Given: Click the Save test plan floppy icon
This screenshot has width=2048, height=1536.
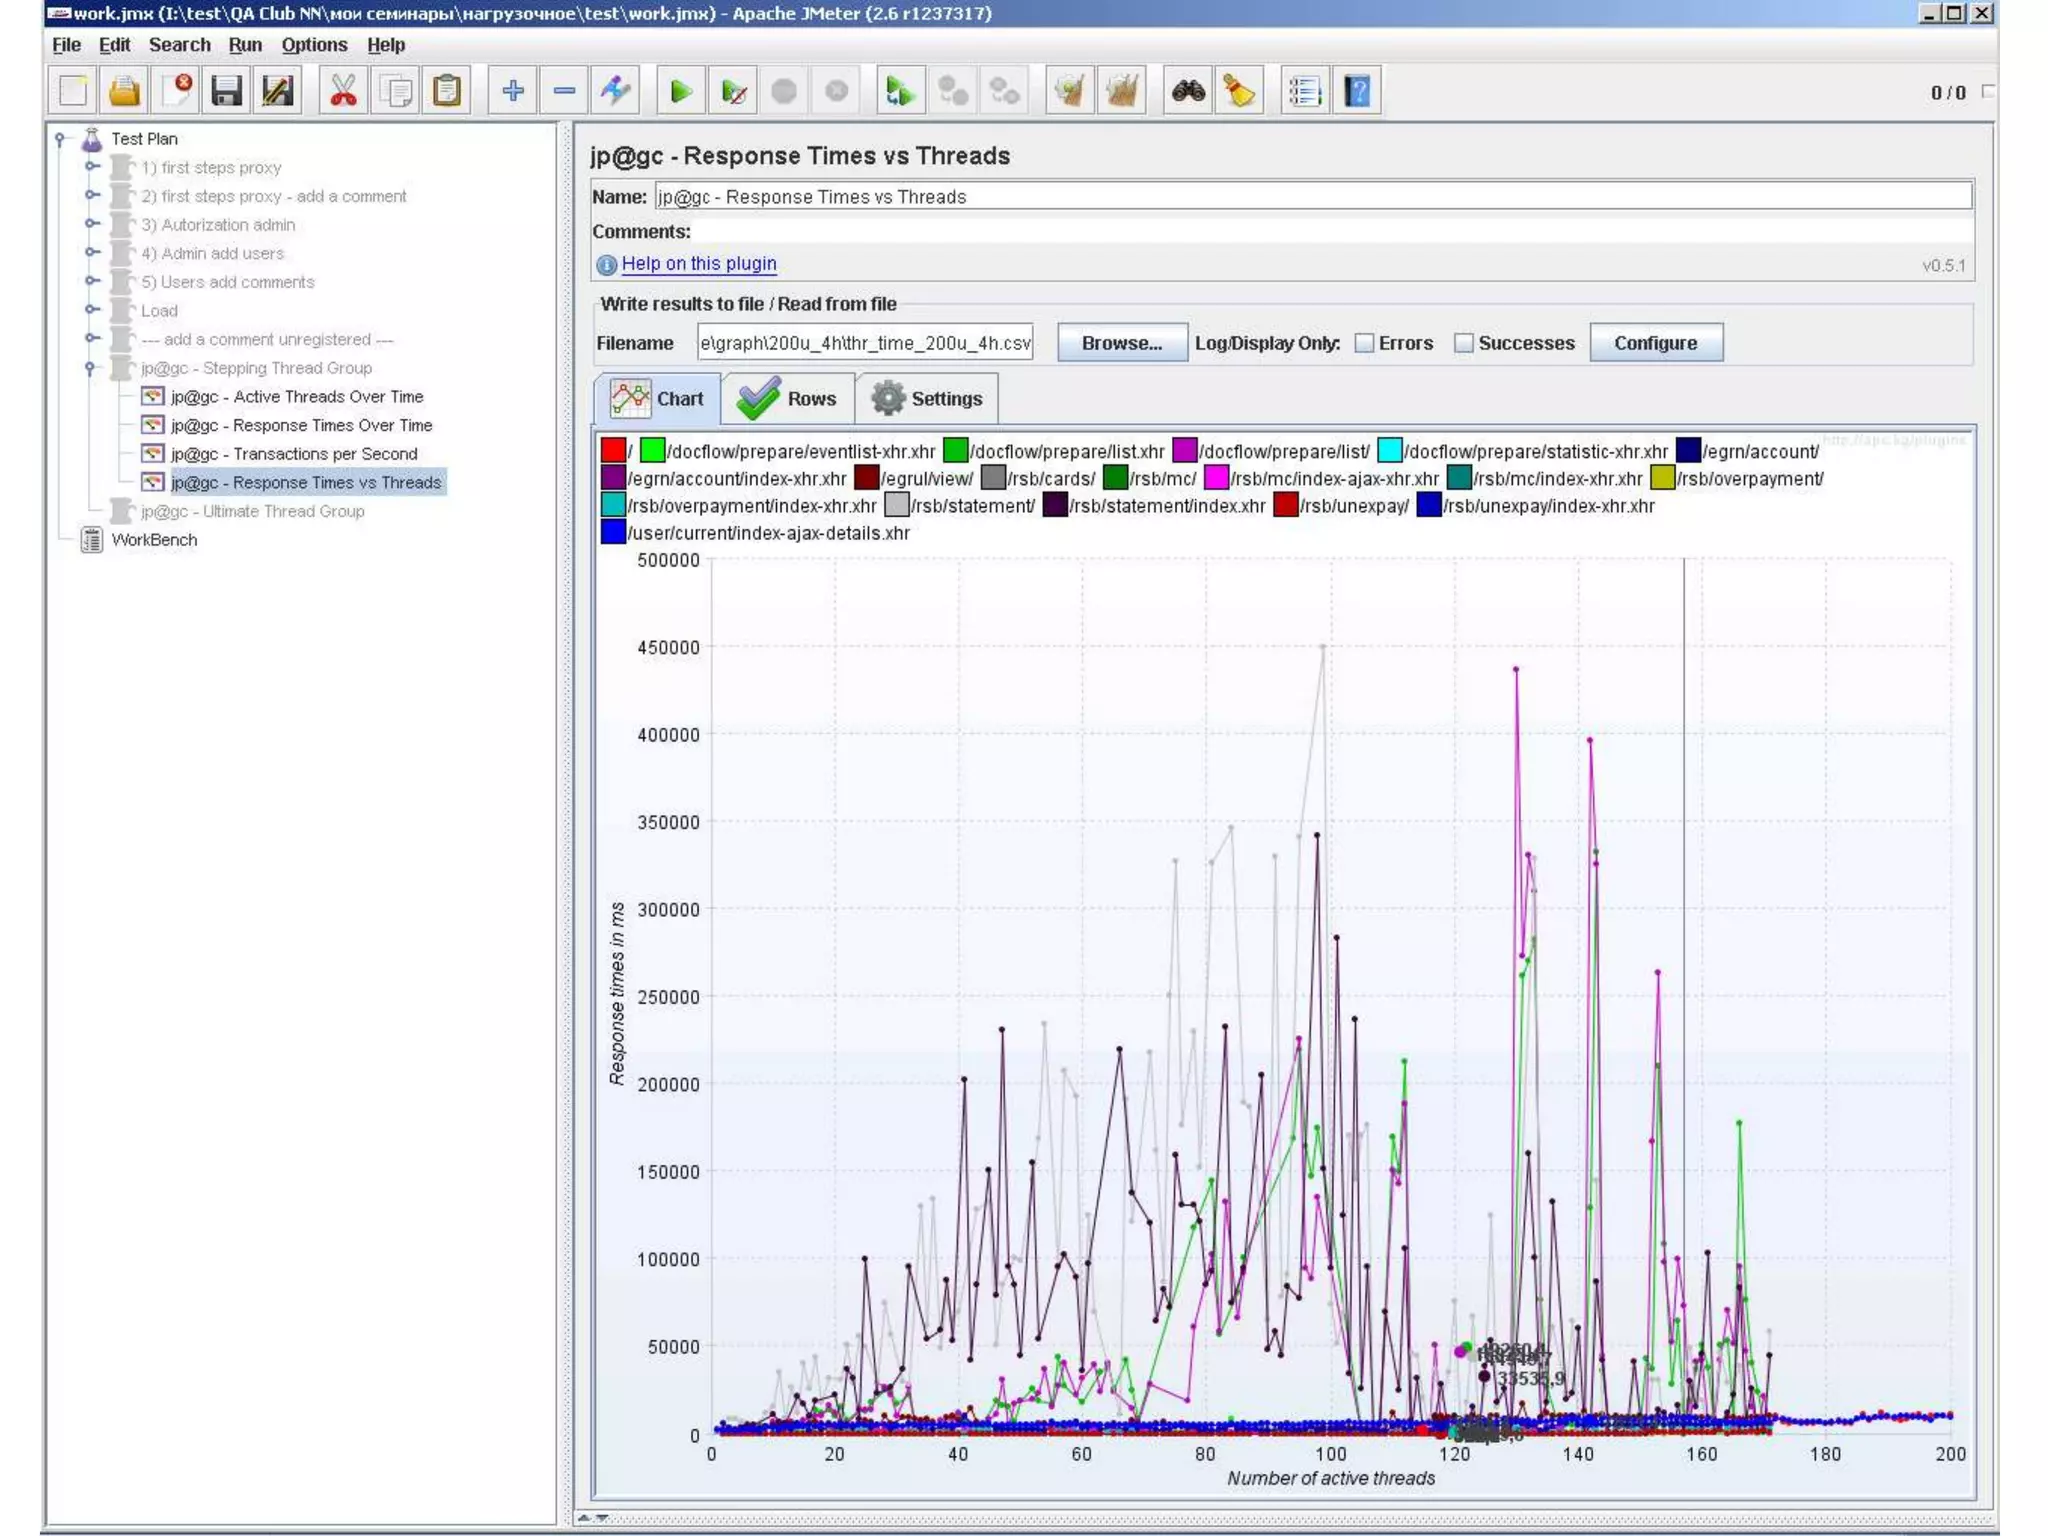Looking at the screenshot, I should (x=226, y=92).
